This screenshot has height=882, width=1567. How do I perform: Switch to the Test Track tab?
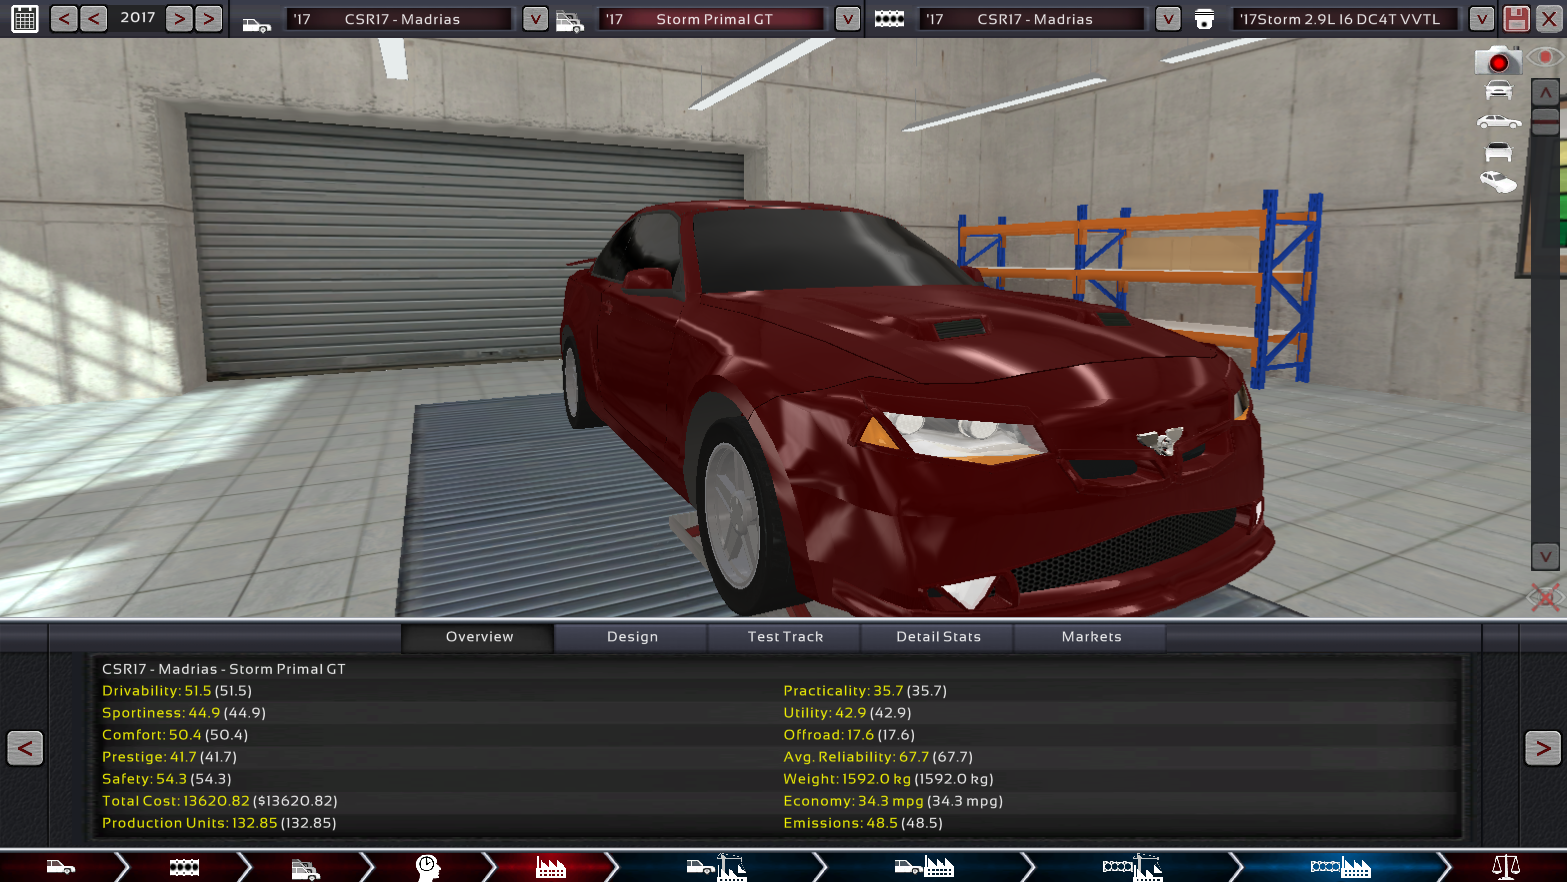click(785, 637)
